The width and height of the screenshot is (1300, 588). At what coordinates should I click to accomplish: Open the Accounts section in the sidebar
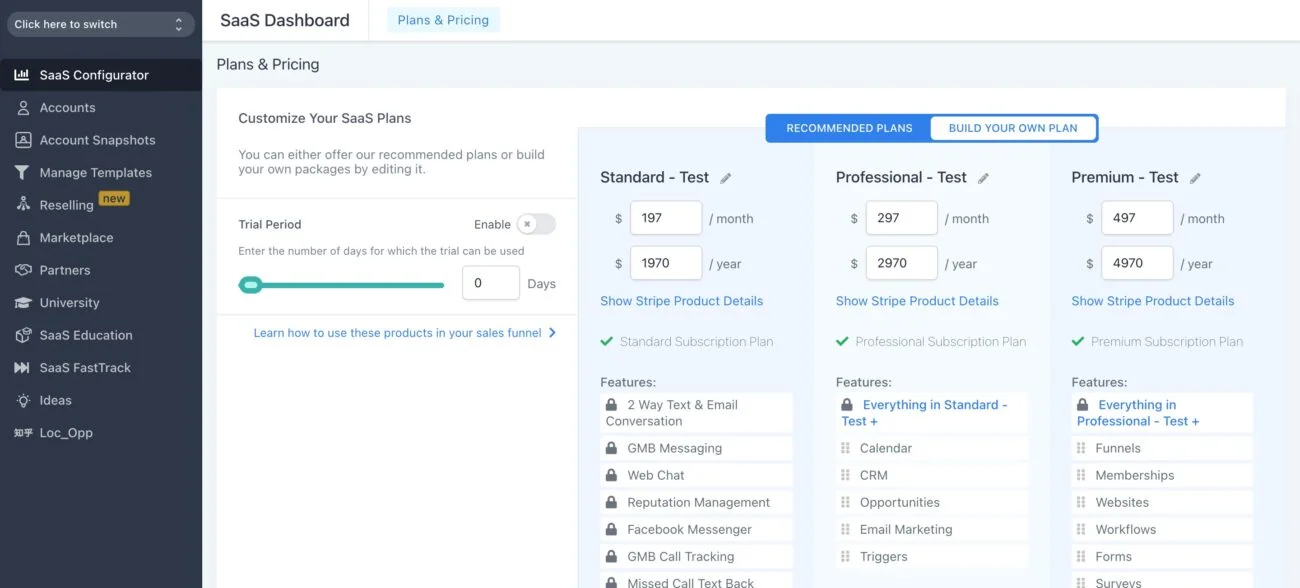(x=67, y=107)
